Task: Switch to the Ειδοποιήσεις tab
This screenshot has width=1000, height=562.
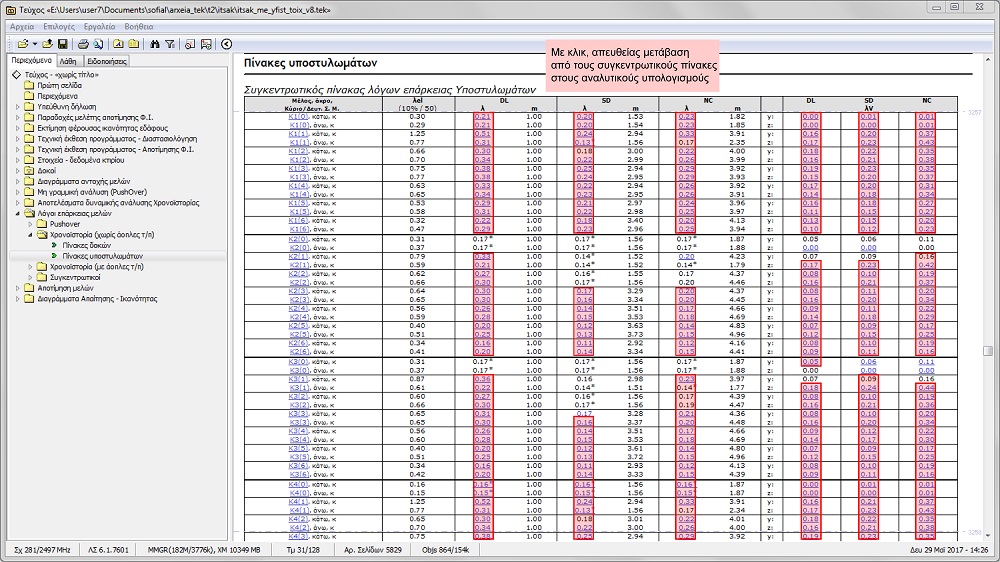Action: pyautogui.click(x=107, y=61)
